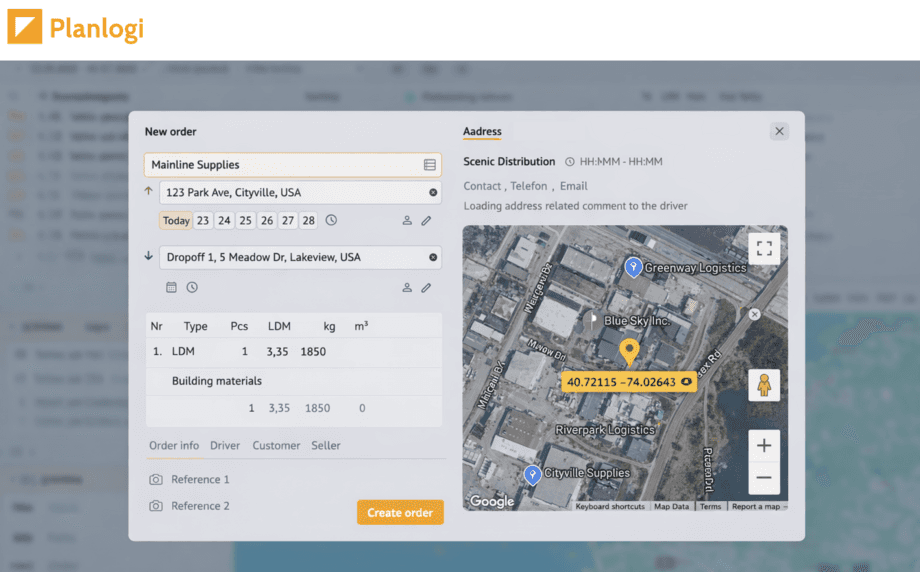Click the Greenway Logistics map pin
The image size is (920, 572).
click(x=633, y=267)
